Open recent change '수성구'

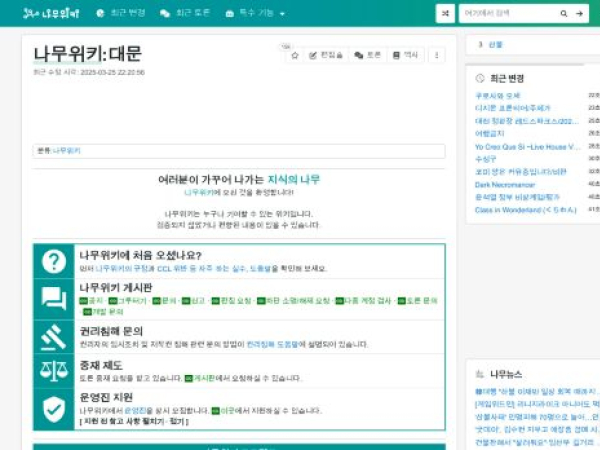[485, 159]
